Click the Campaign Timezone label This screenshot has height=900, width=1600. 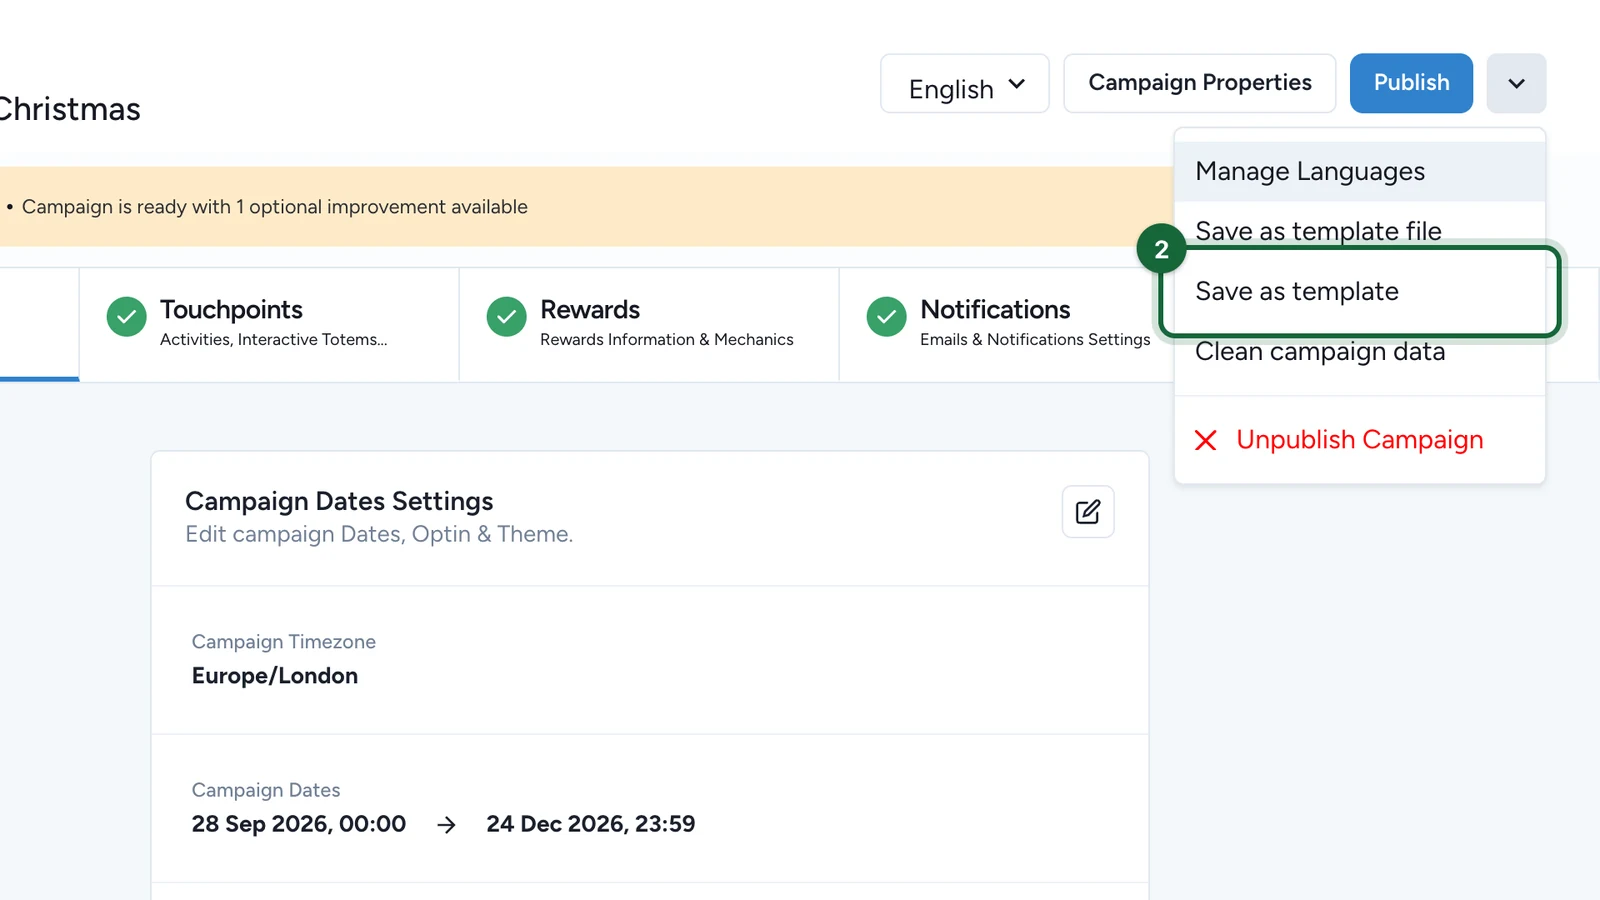284,642
